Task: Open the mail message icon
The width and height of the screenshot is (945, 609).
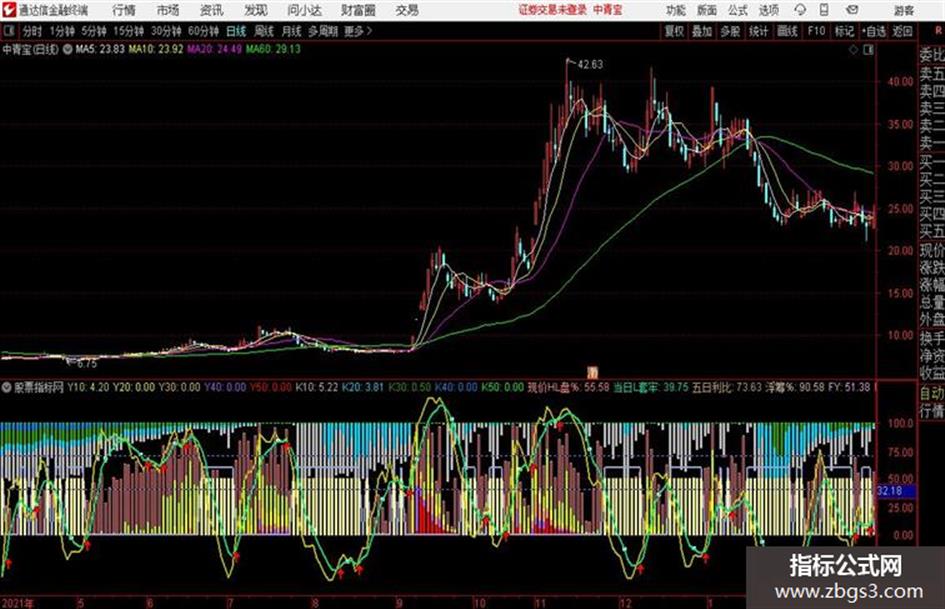Action: 852,10
